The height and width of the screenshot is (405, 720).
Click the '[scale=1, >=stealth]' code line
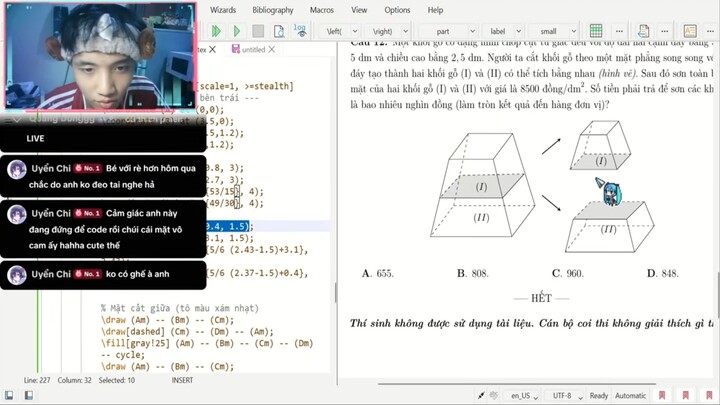click(x=245, y=86)
